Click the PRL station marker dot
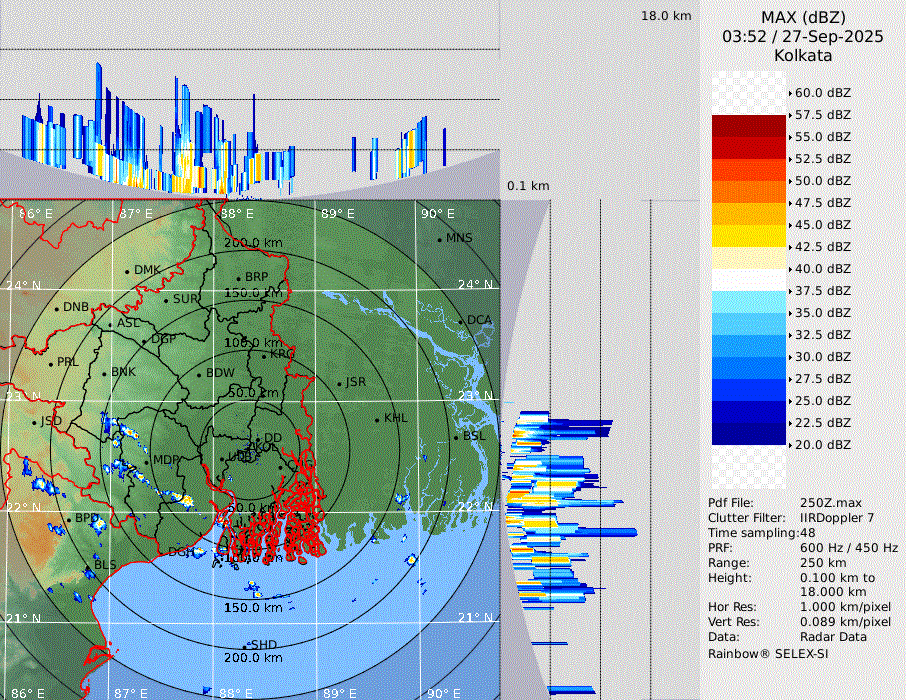906x700 pixels. [50, 363]
